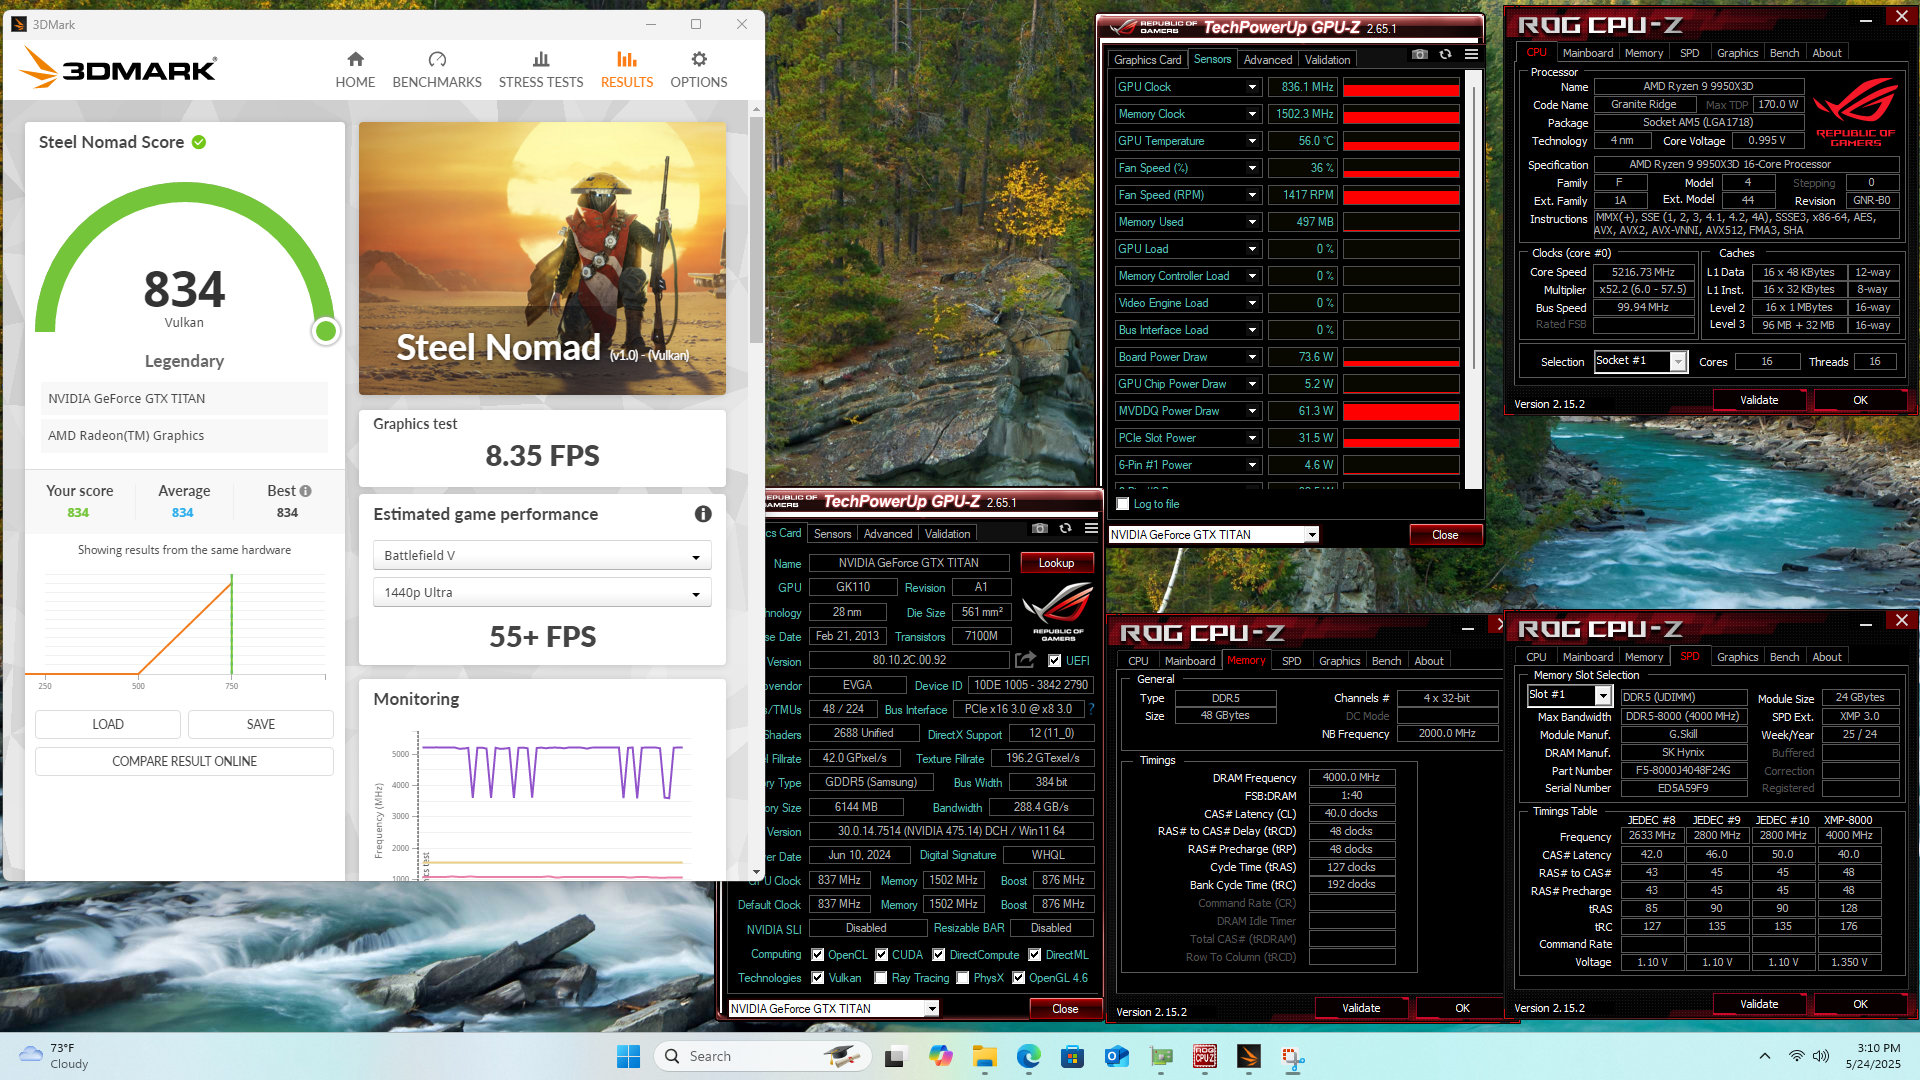Open OPTIONS gear in 3DMark
1920x1080 pixels.
tap(699, 70)
